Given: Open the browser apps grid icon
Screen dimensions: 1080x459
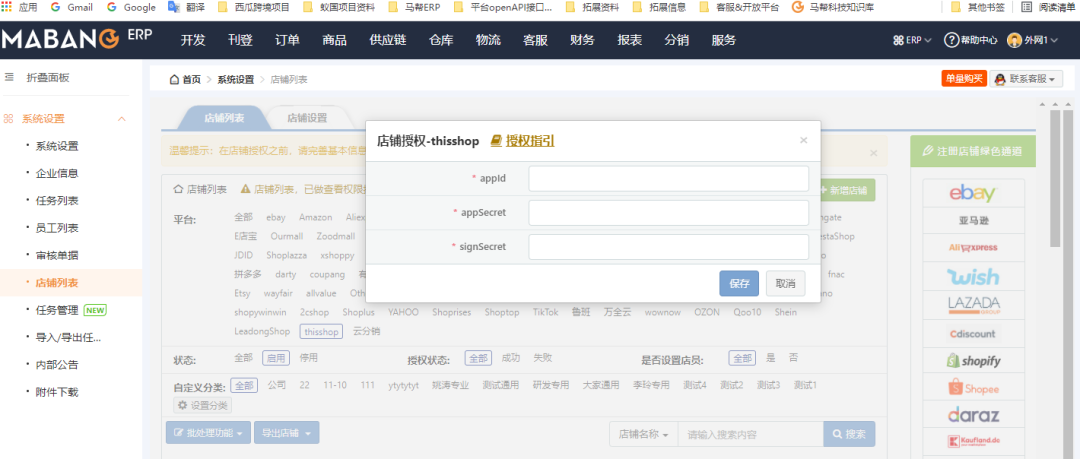Looking at the screenshot, I should 7,8.
